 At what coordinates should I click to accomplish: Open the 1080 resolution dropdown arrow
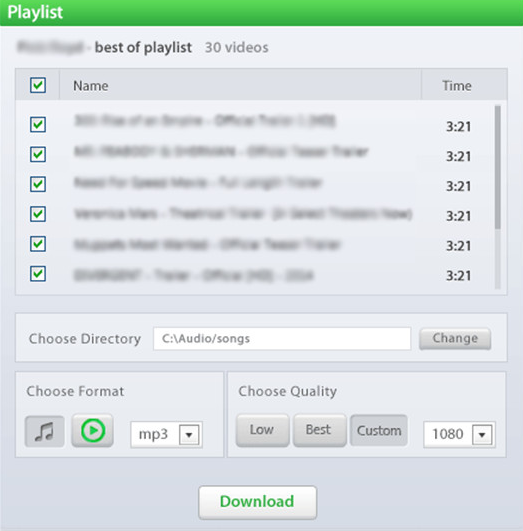point(482,434)
